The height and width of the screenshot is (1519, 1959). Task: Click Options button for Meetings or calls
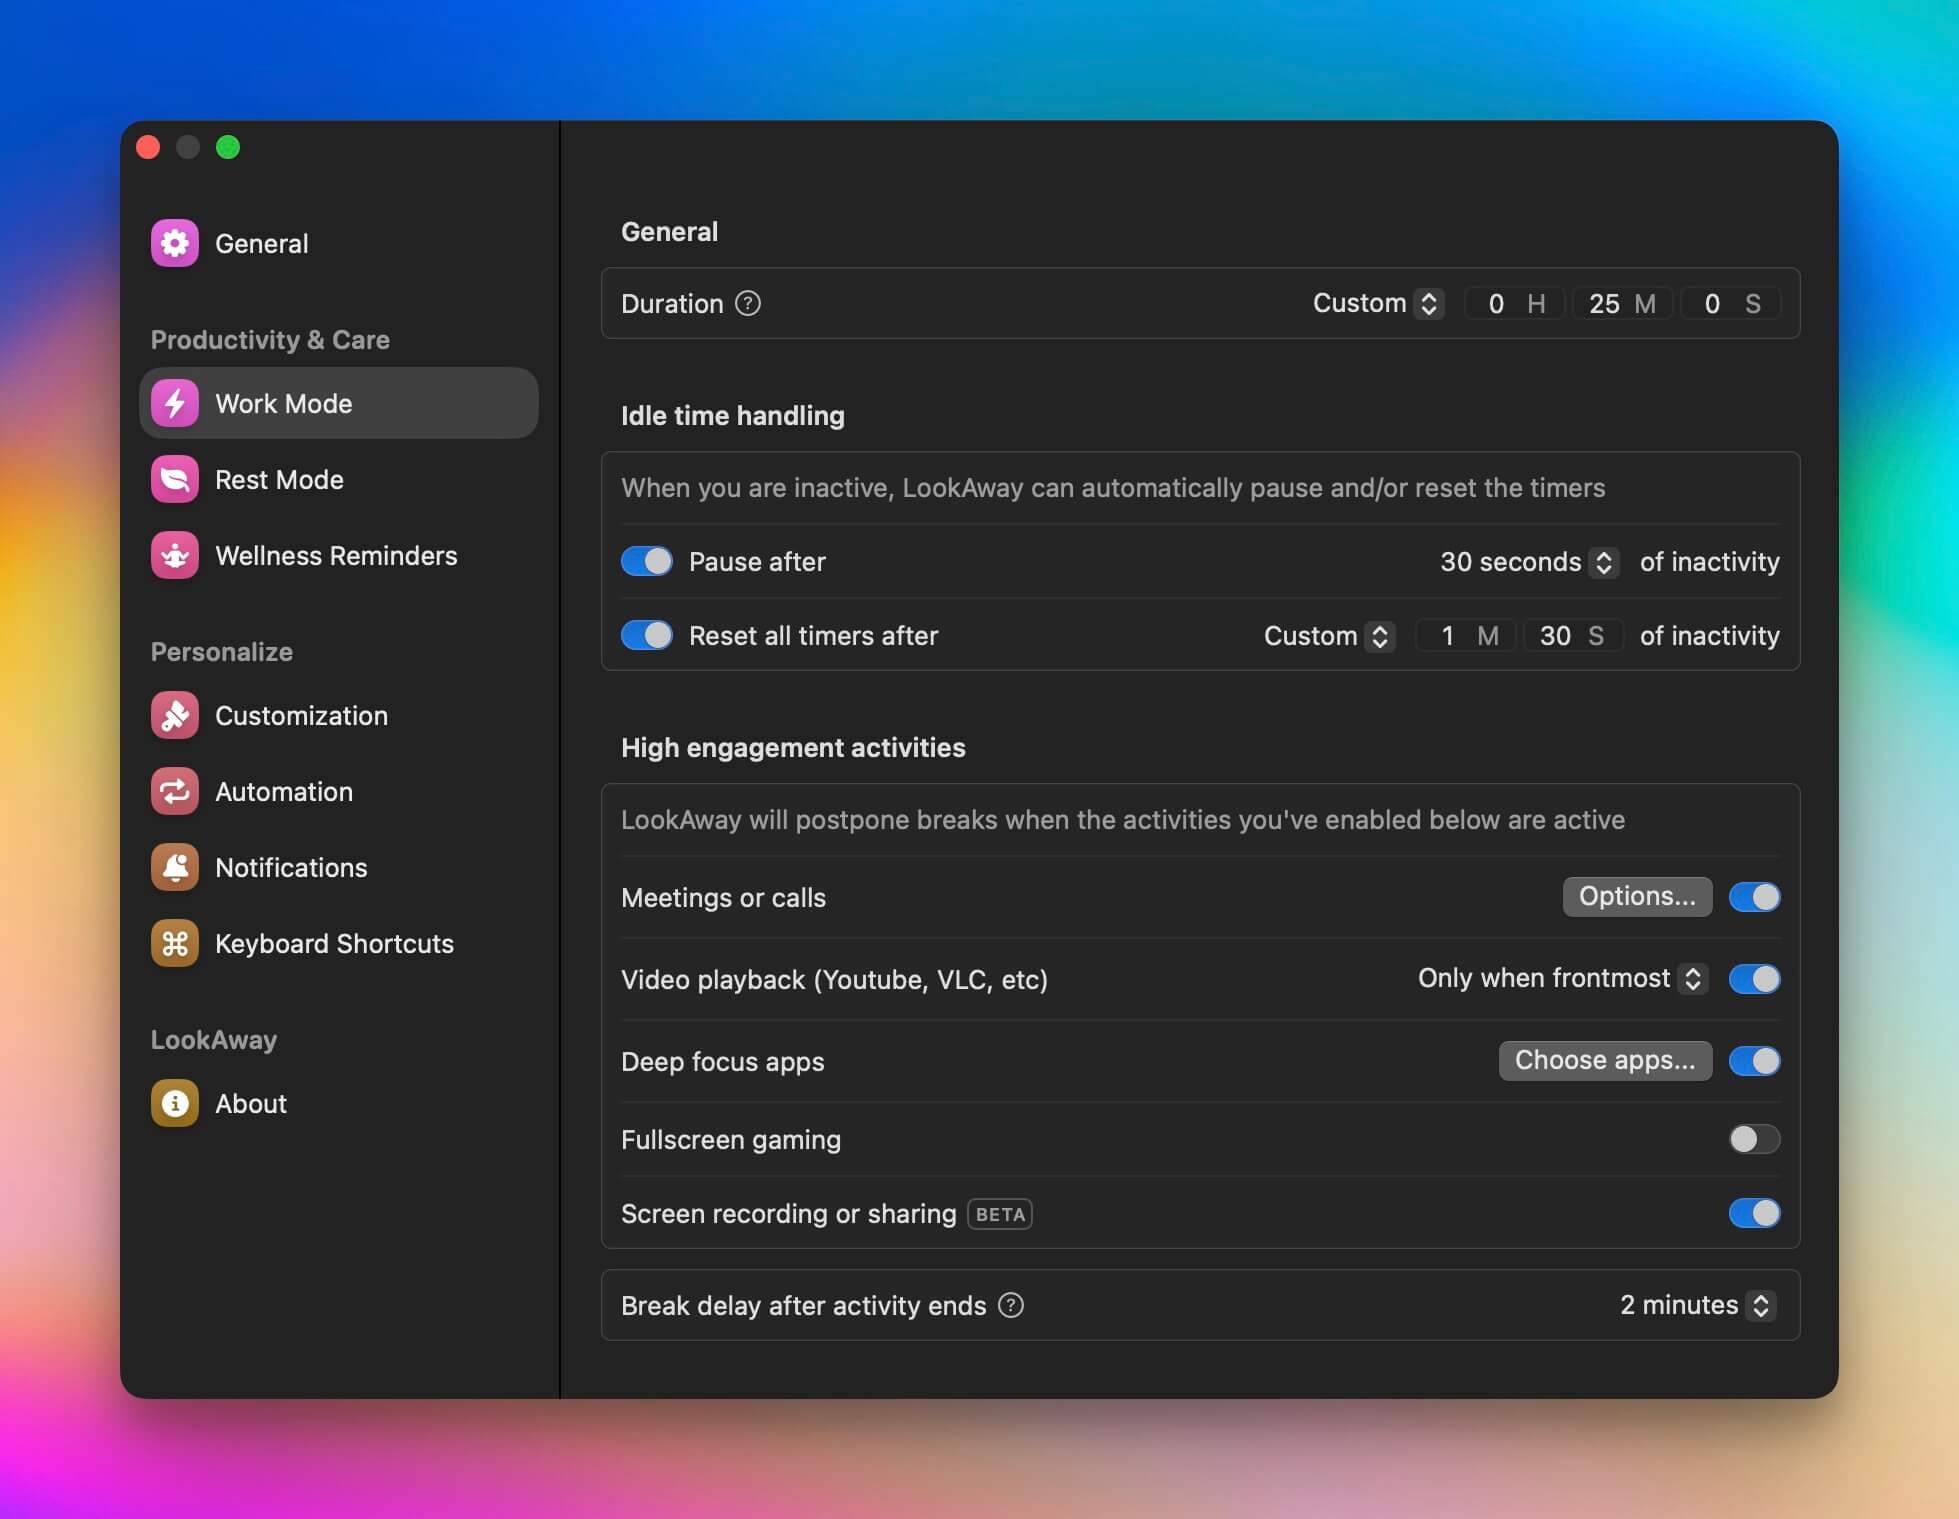pos(1637,896)
